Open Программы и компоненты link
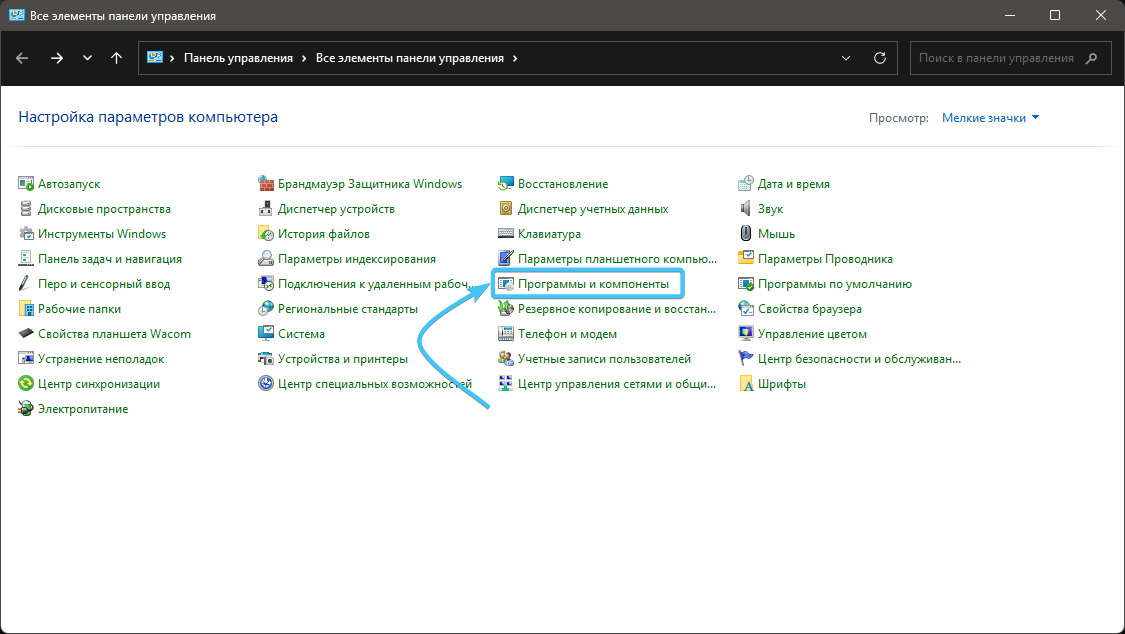 593,284
